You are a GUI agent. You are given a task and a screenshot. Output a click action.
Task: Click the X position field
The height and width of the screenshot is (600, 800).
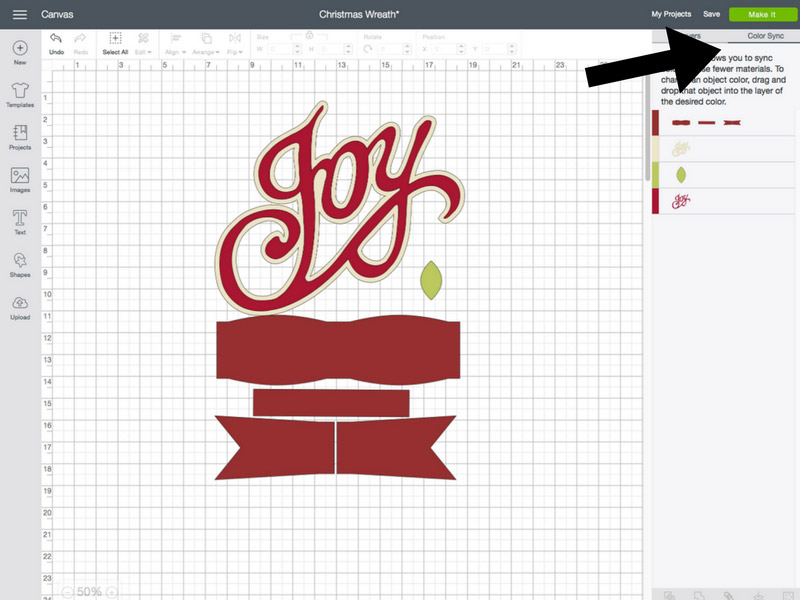pyautogui.click(x=443, y=49)
